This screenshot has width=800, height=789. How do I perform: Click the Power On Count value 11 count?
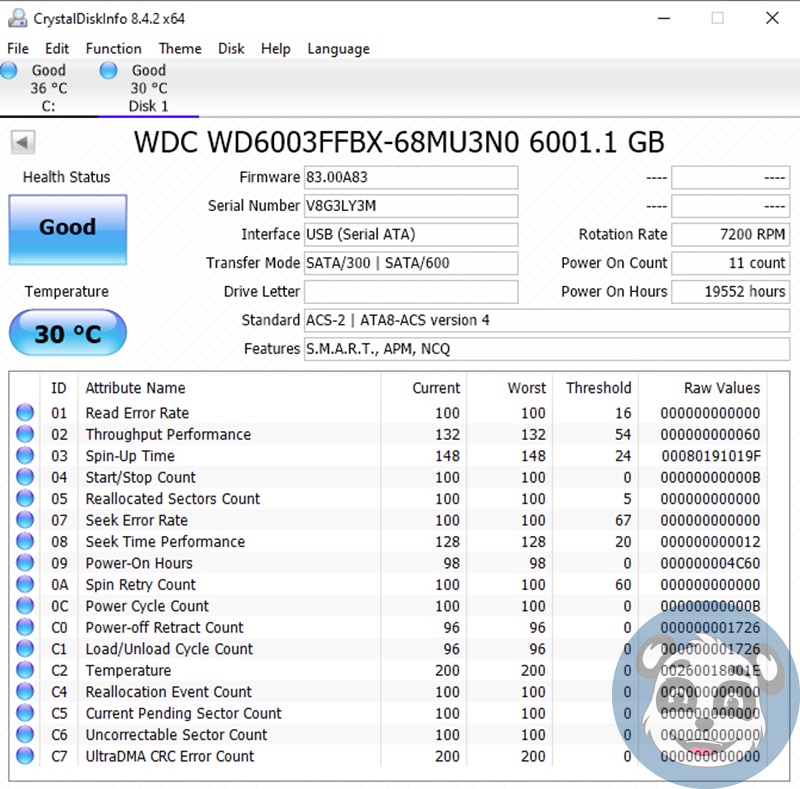730,263
